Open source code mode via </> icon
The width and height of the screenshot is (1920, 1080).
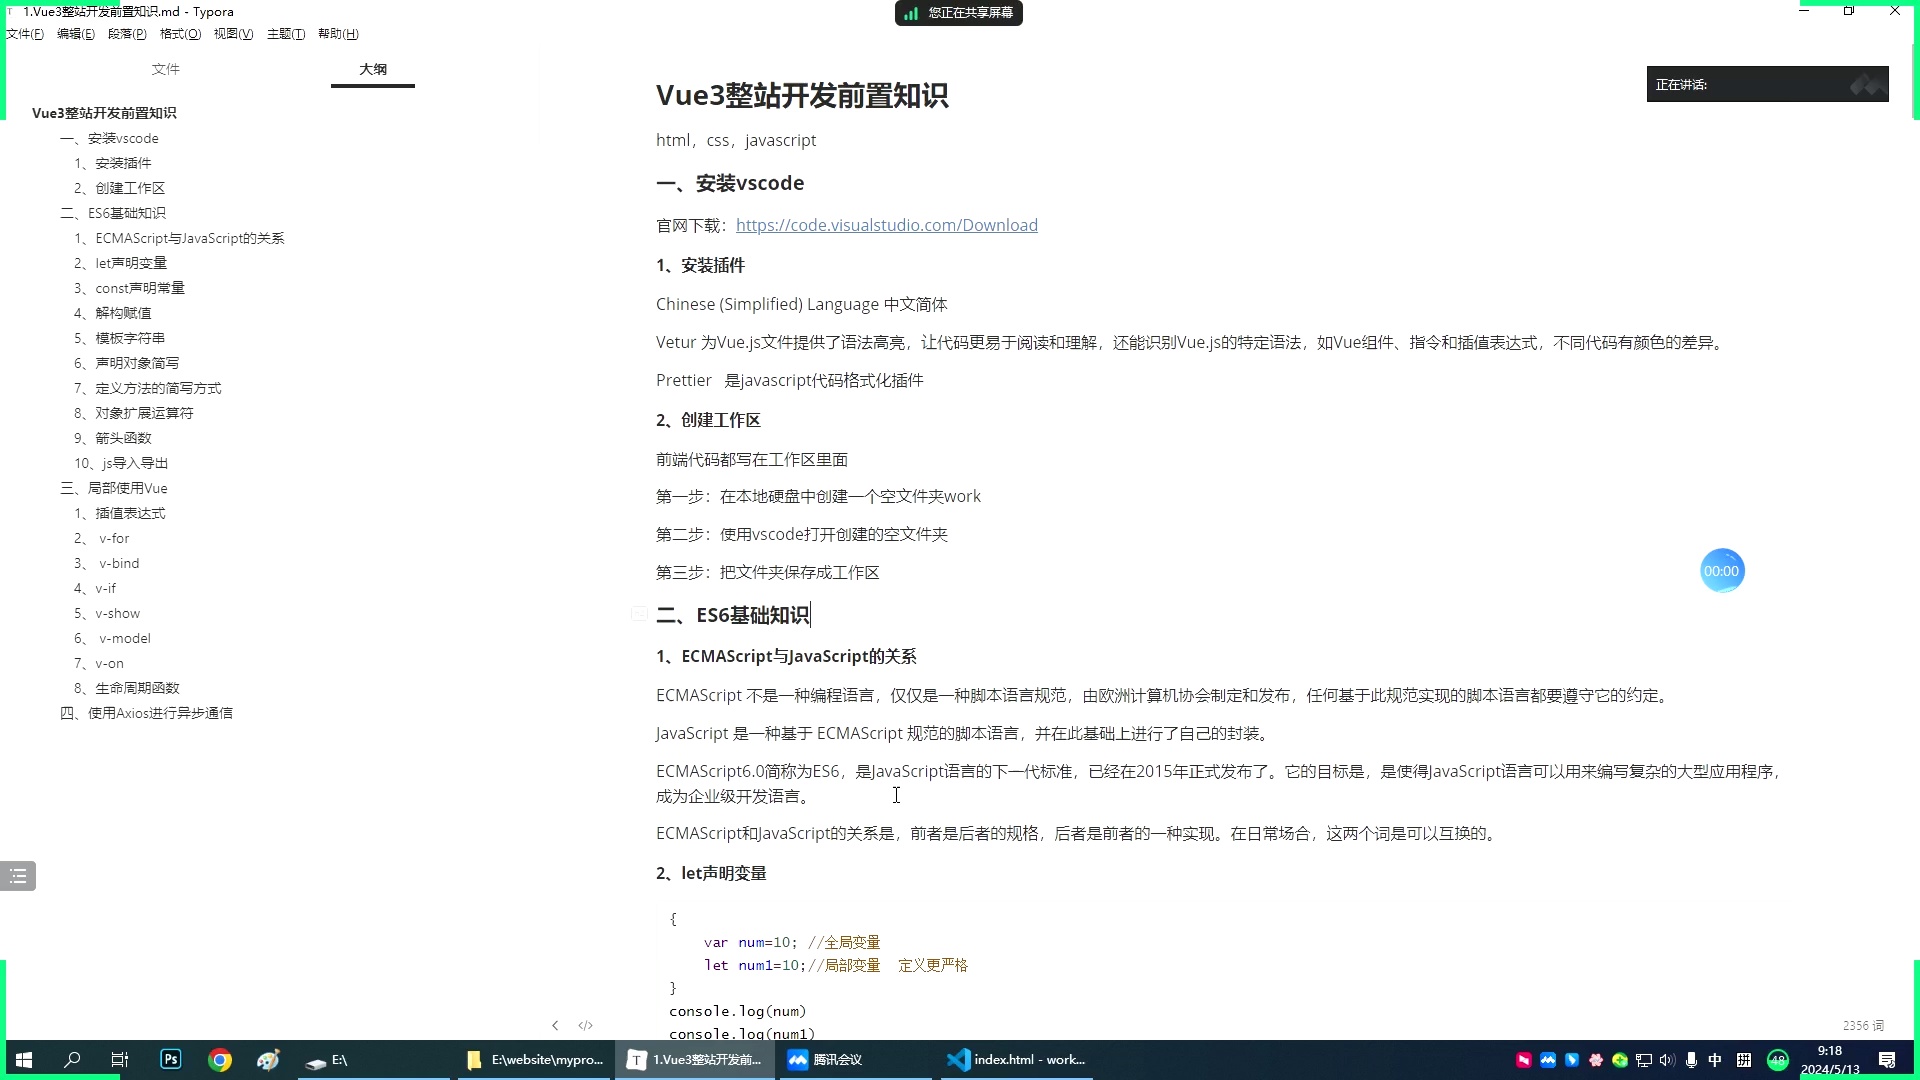pos(585,1025)
